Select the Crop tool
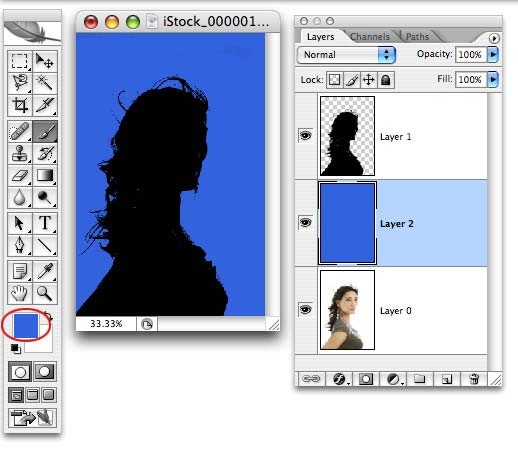 click(x=20, y=105)
